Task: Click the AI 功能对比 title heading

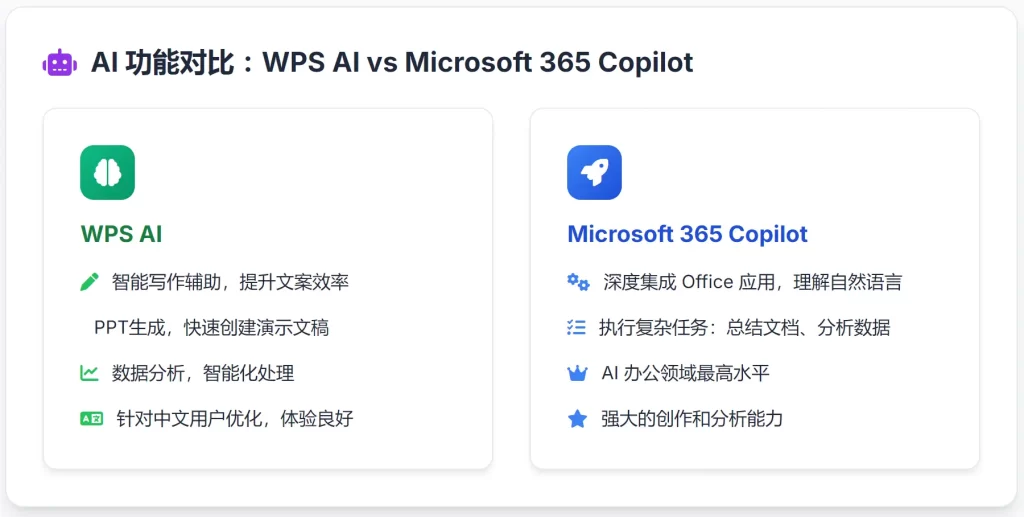Action: click(391, 62)
